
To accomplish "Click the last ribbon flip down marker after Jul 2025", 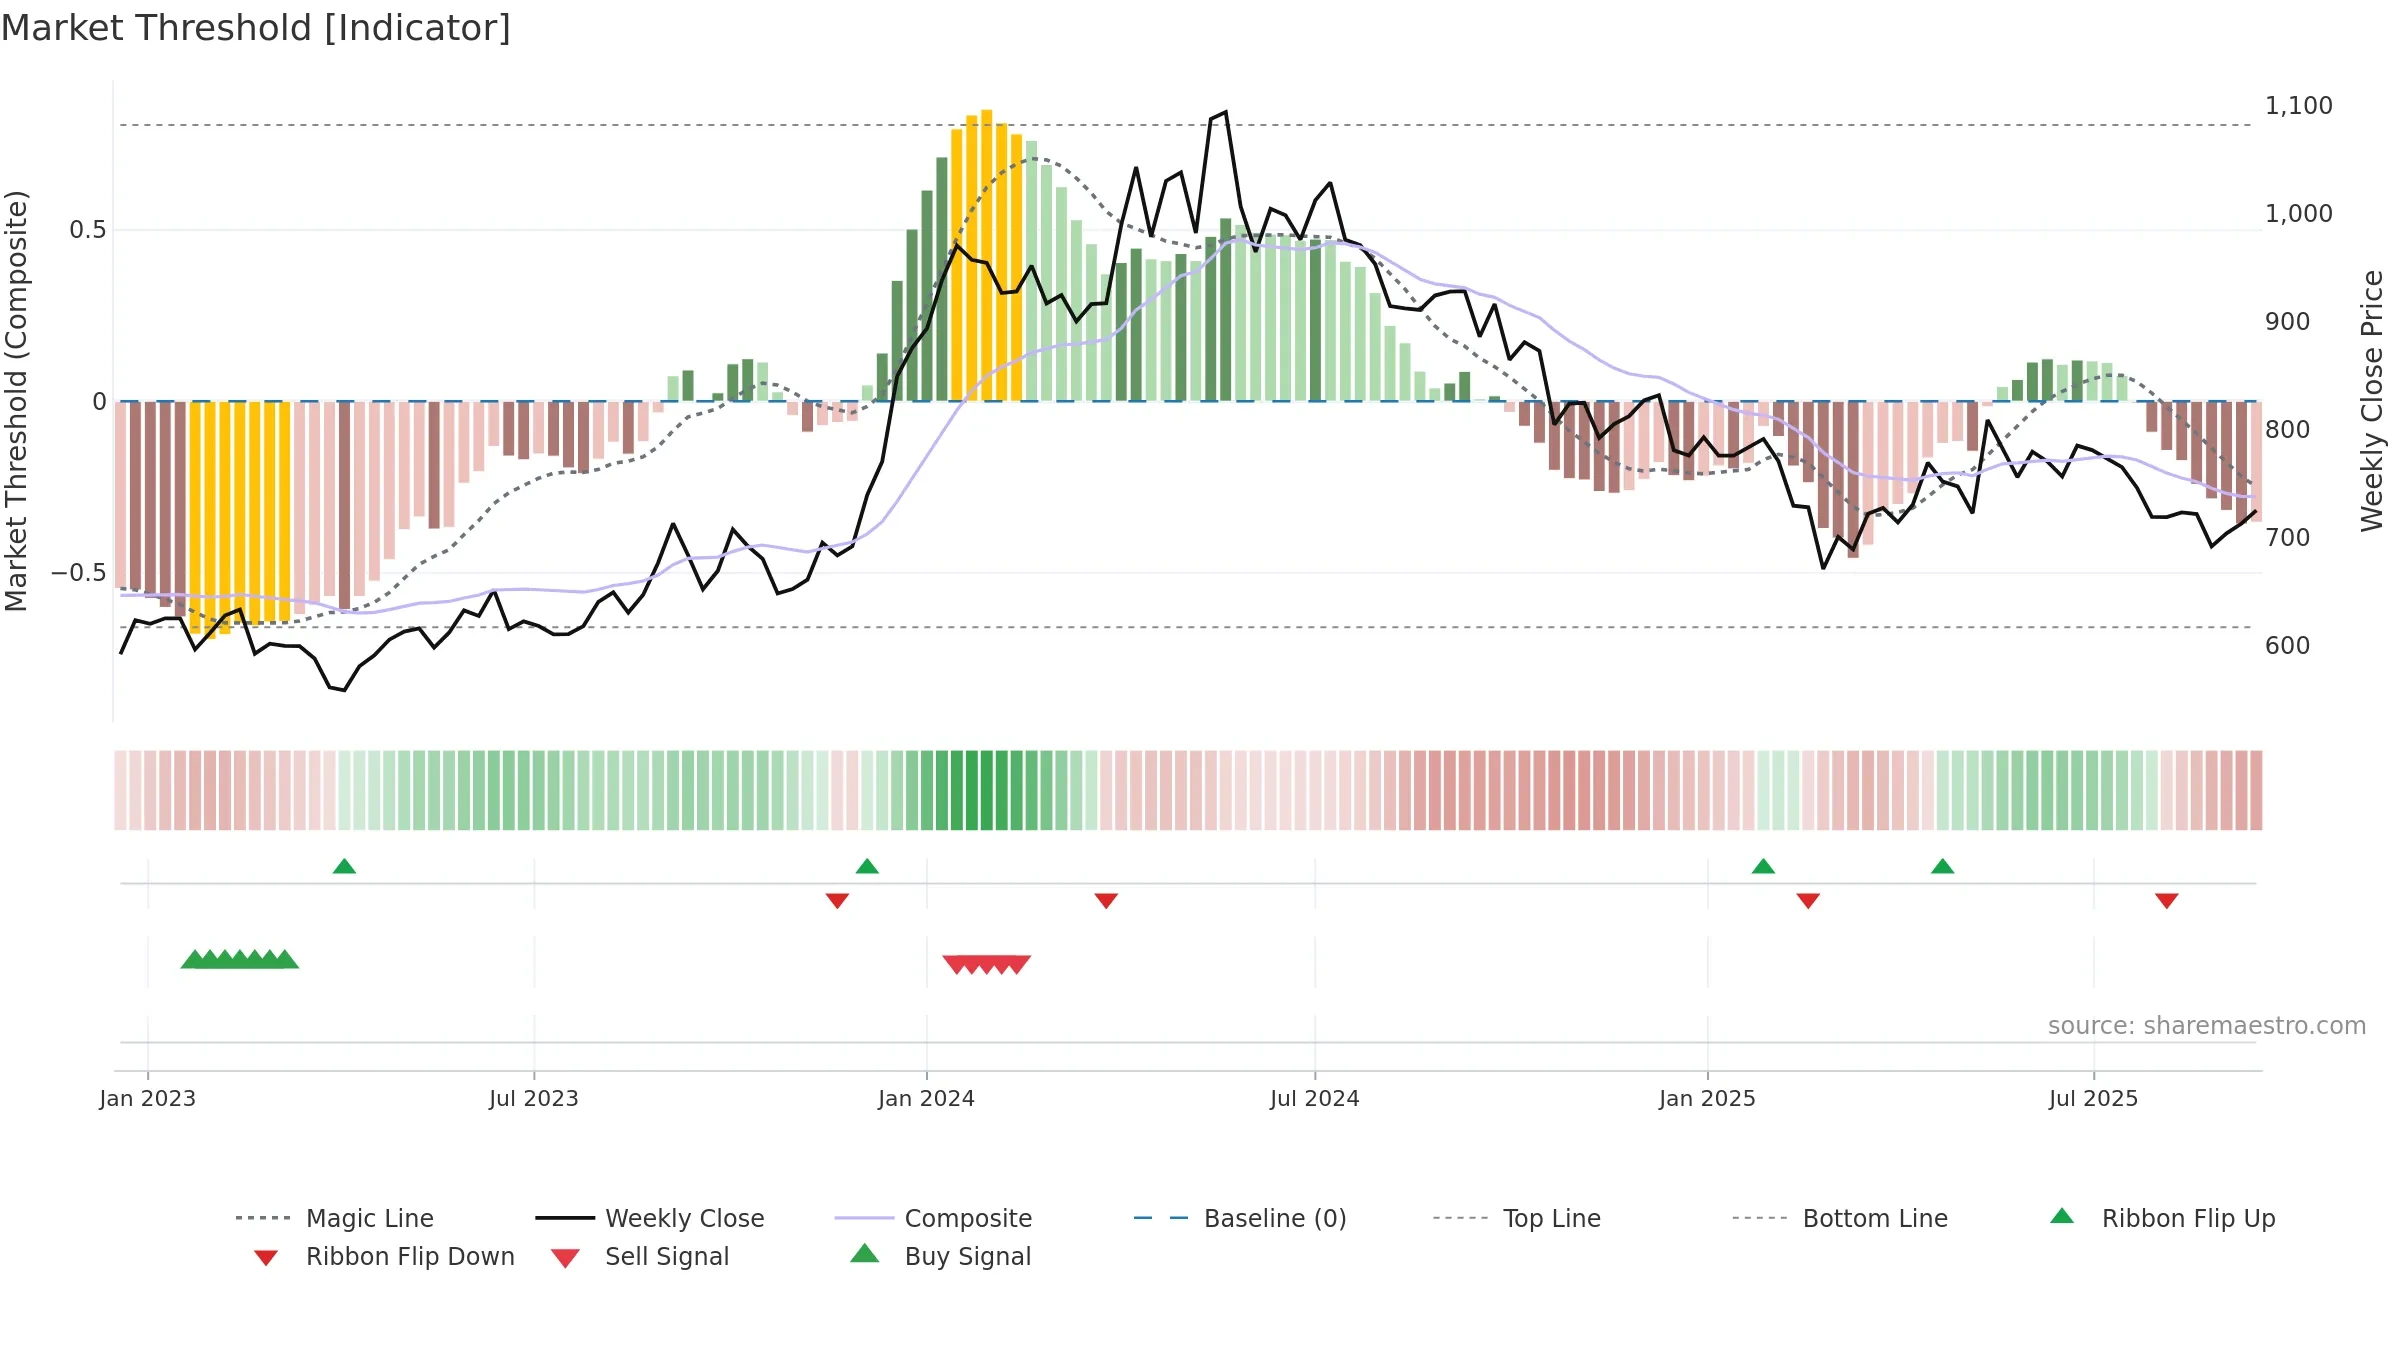I will [x=2167, y=901].
